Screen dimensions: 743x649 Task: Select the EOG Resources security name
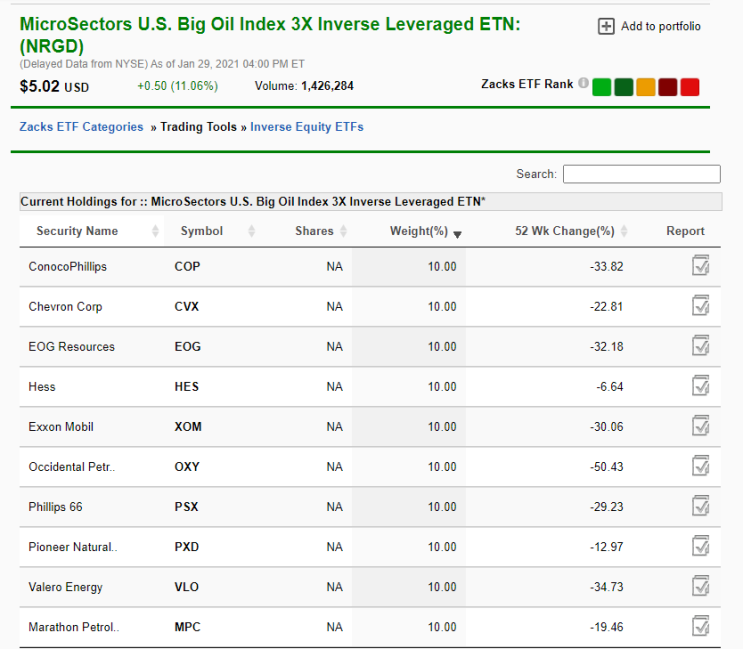(72, 346)
